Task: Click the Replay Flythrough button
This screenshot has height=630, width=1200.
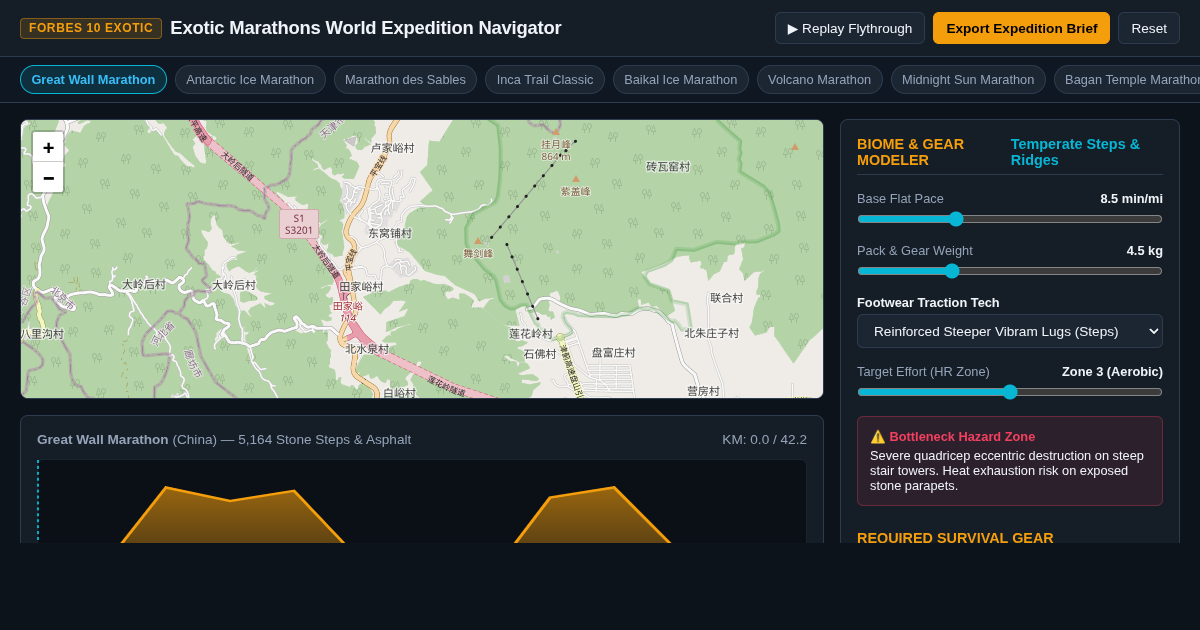Action: [x=850, y=28]
